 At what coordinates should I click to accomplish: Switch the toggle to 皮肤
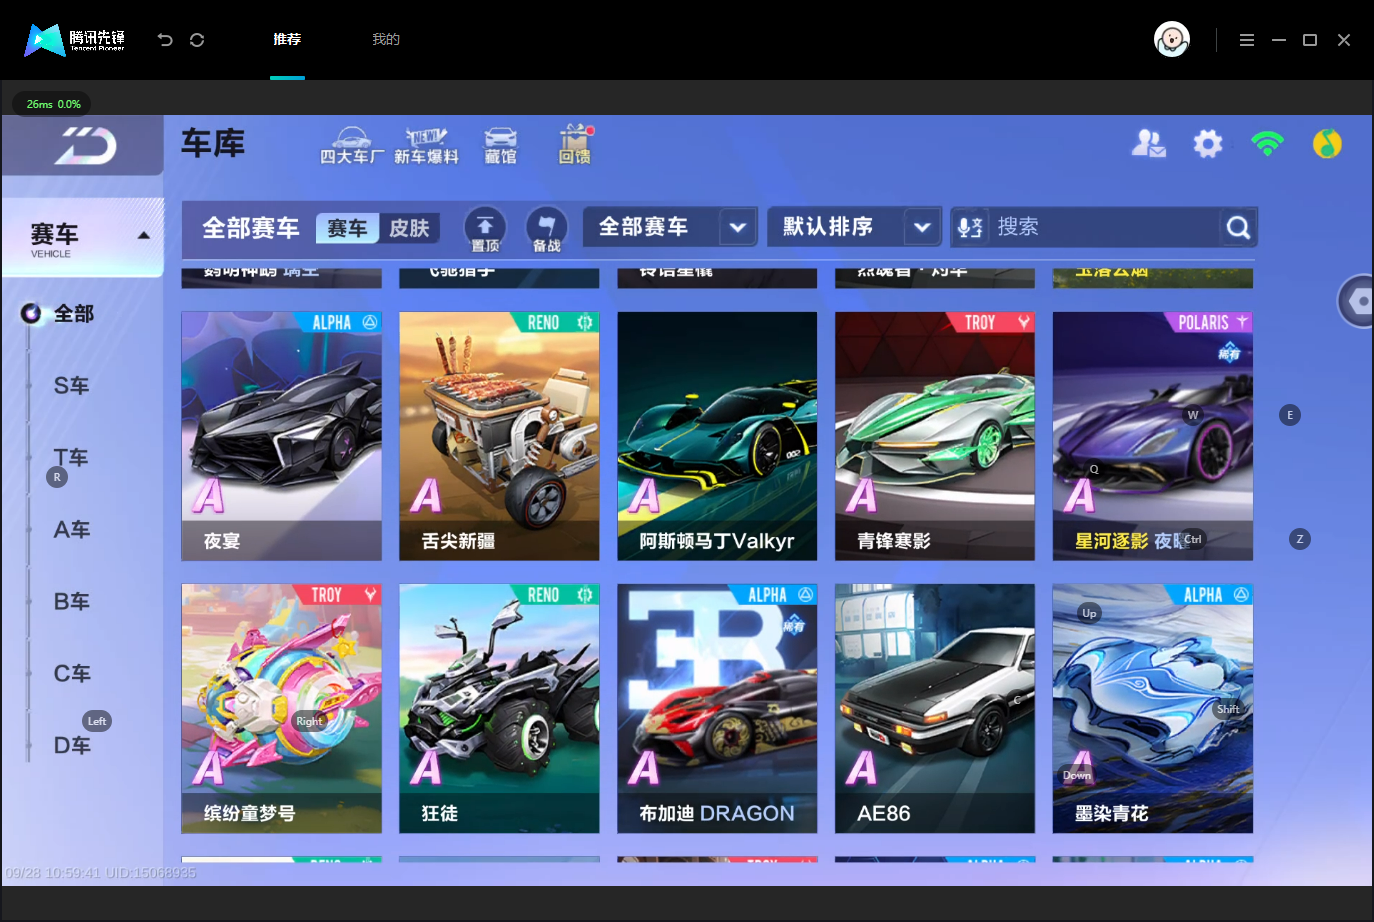409,228
